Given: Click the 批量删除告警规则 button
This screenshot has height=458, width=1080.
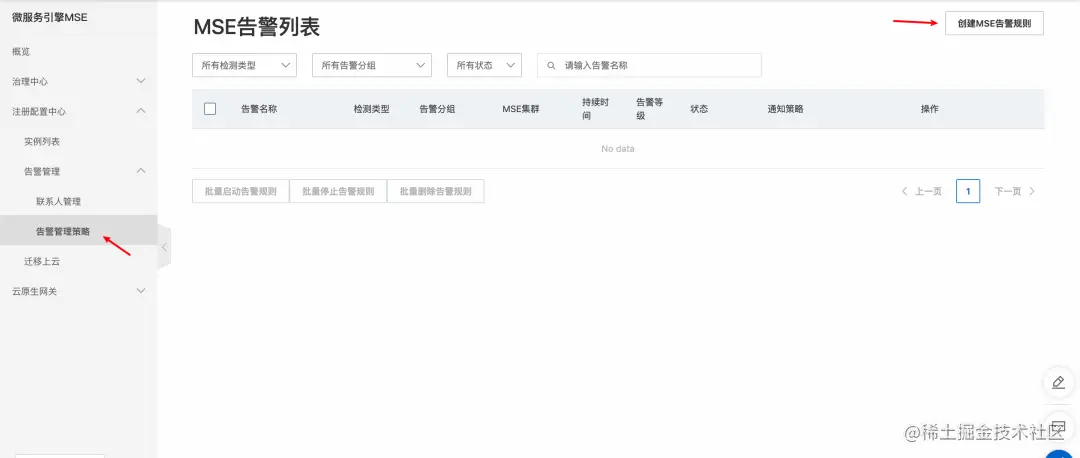Looking at the screenshot, I should [436, 191].
